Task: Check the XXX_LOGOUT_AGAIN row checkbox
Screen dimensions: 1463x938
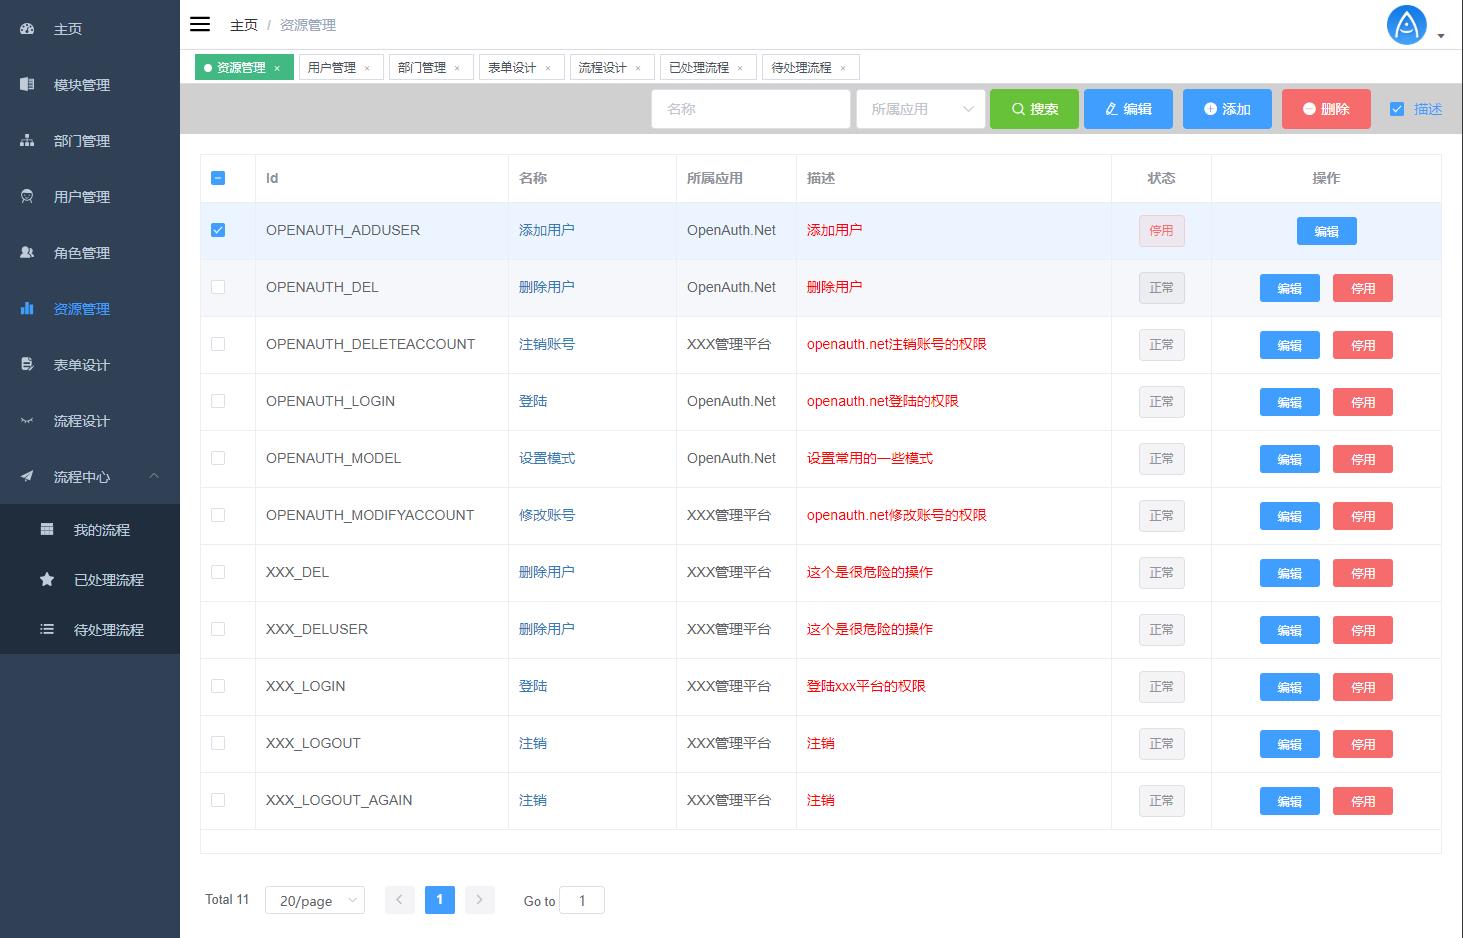Action: pyautogui.click(x=218, y=800)
